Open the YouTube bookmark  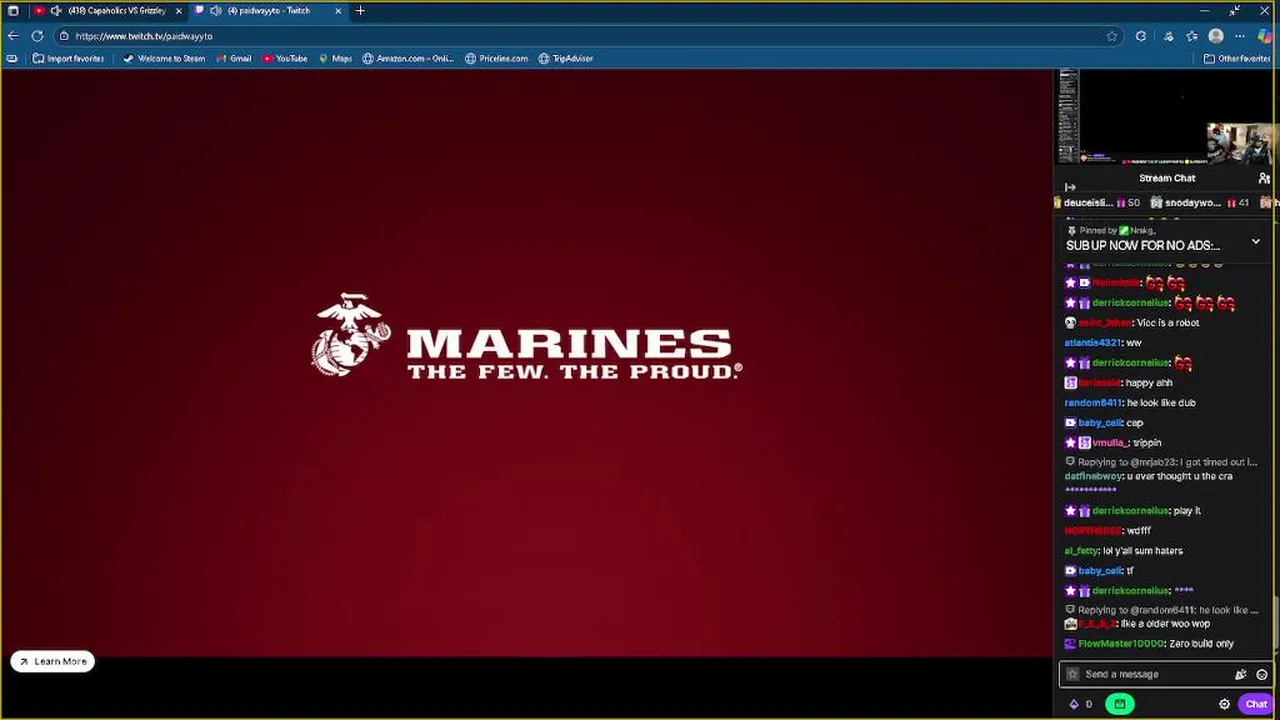[x=285, y=59]
